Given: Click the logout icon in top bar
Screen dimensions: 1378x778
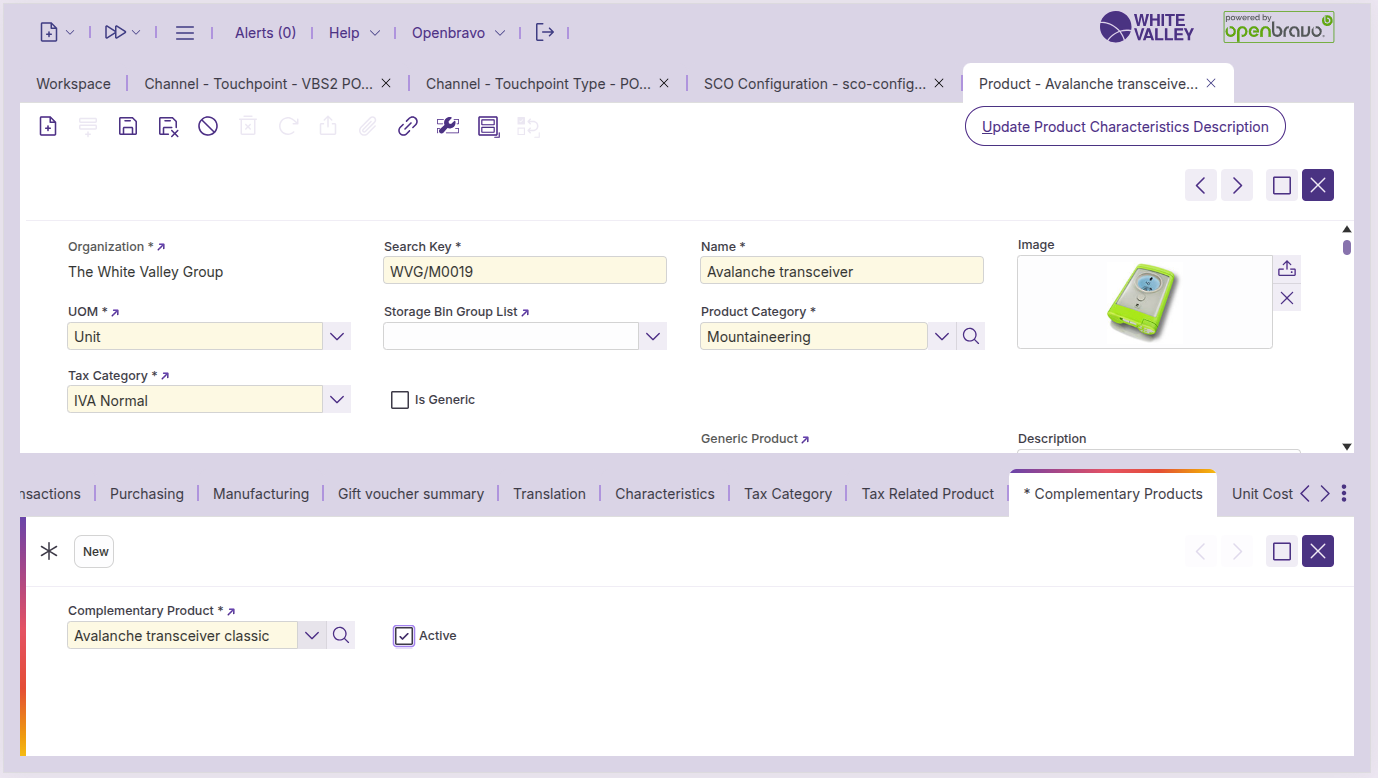Looking at the screenshot, I should 544,33.
